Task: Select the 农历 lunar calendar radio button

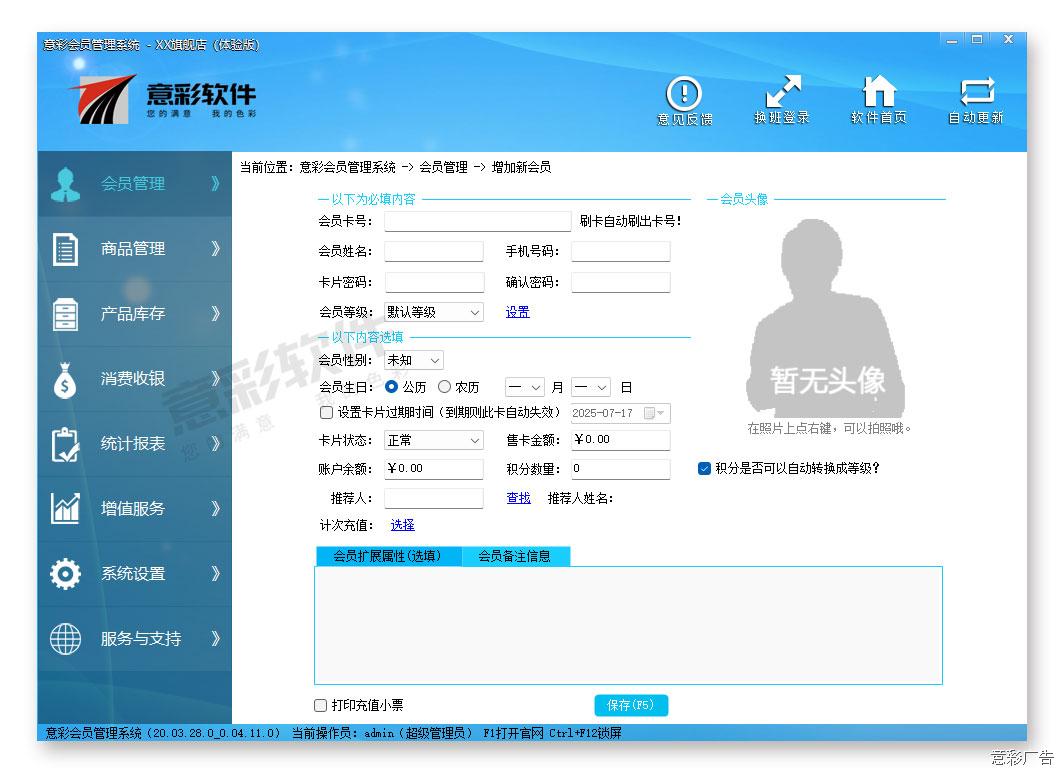Action: 445,387
